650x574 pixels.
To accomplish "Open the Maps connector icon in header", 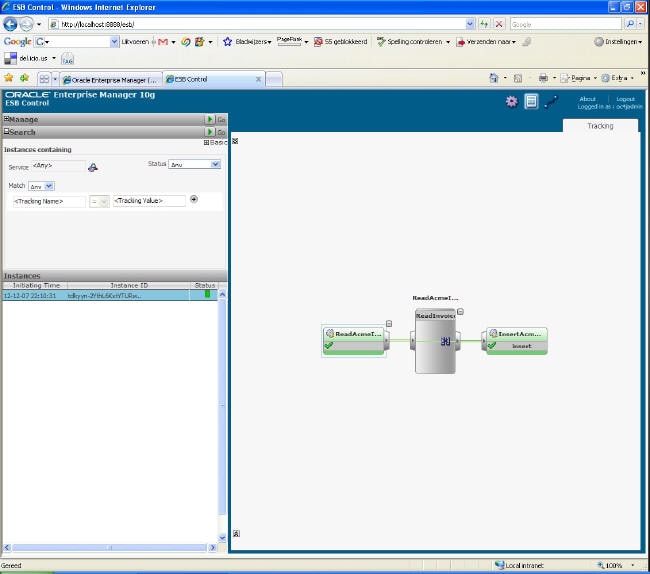I will 551,102.
